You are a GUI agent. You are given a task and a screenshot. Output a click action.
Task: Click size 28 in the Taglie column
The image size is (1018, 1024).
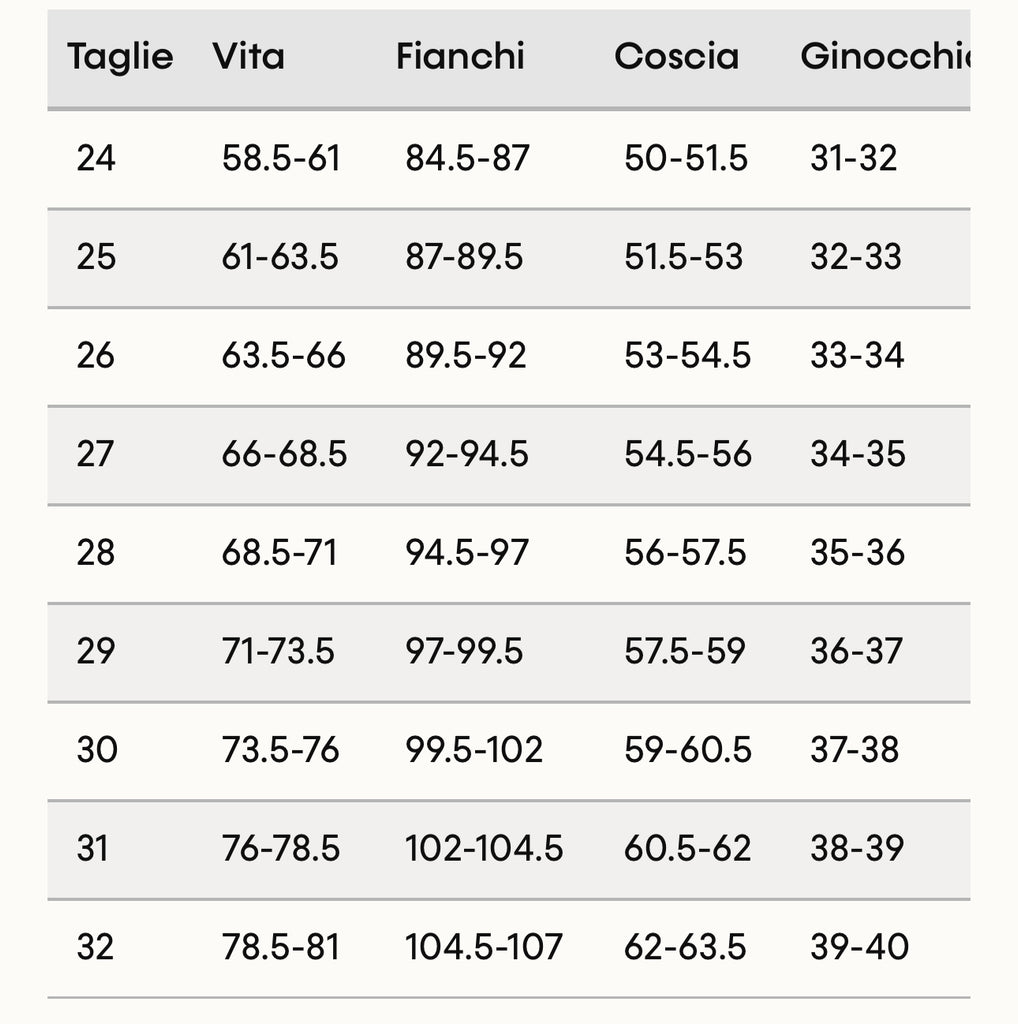coord(96,552)
